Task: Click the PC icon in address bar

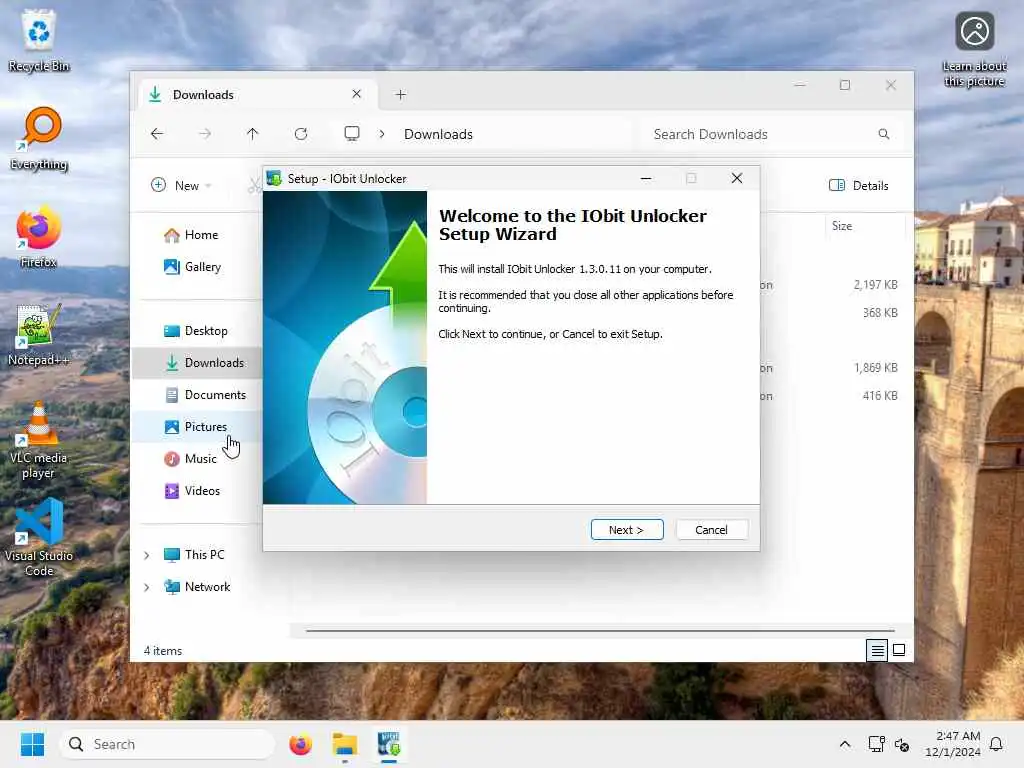Action: tap(352, 134)
